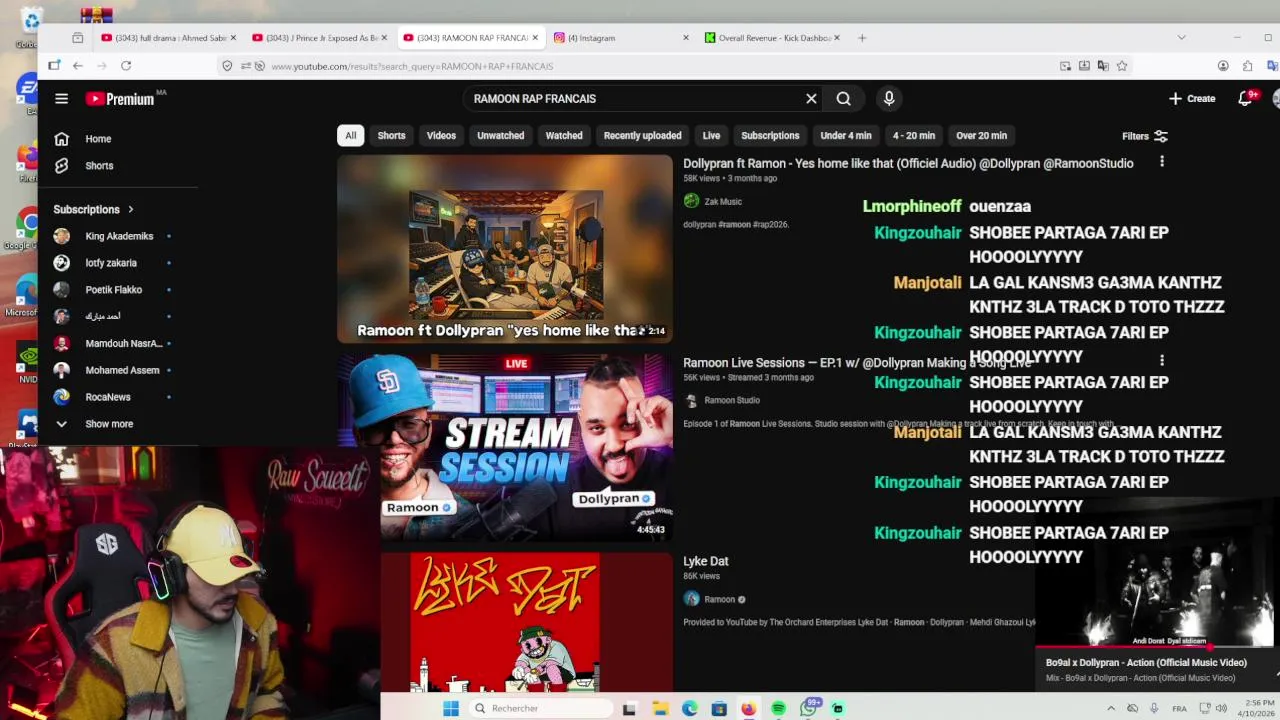1280x720 pixels.
Task: Select the Live filter chip
Action: click(x=711, y=136)
